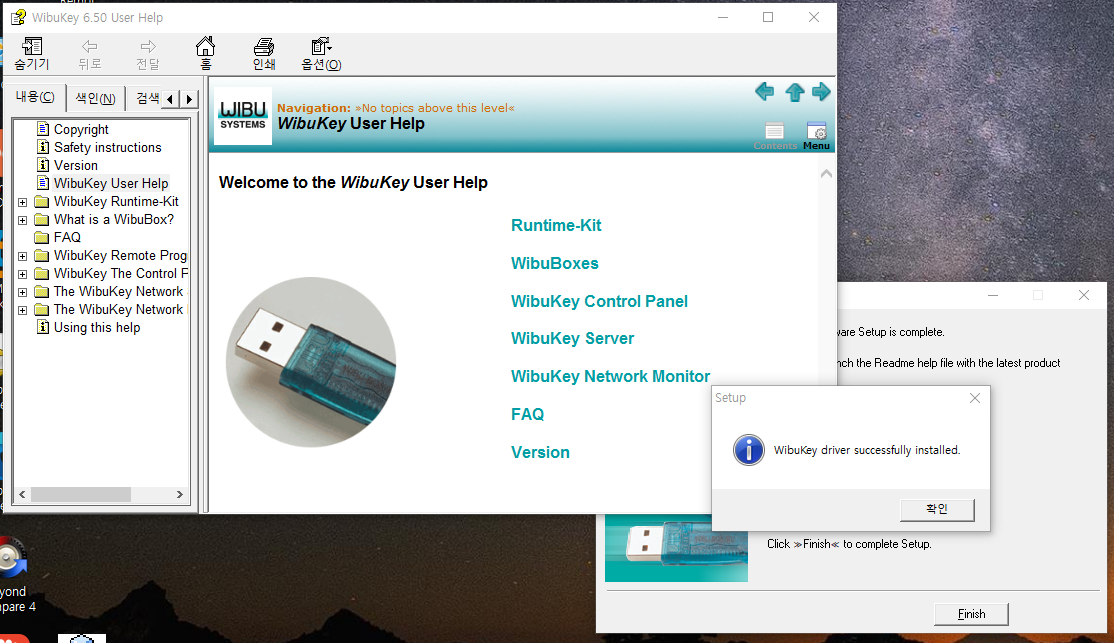Minimize the WibuKey User Help window
This screenshot has width=1114, height=643.
click(723, 17)
